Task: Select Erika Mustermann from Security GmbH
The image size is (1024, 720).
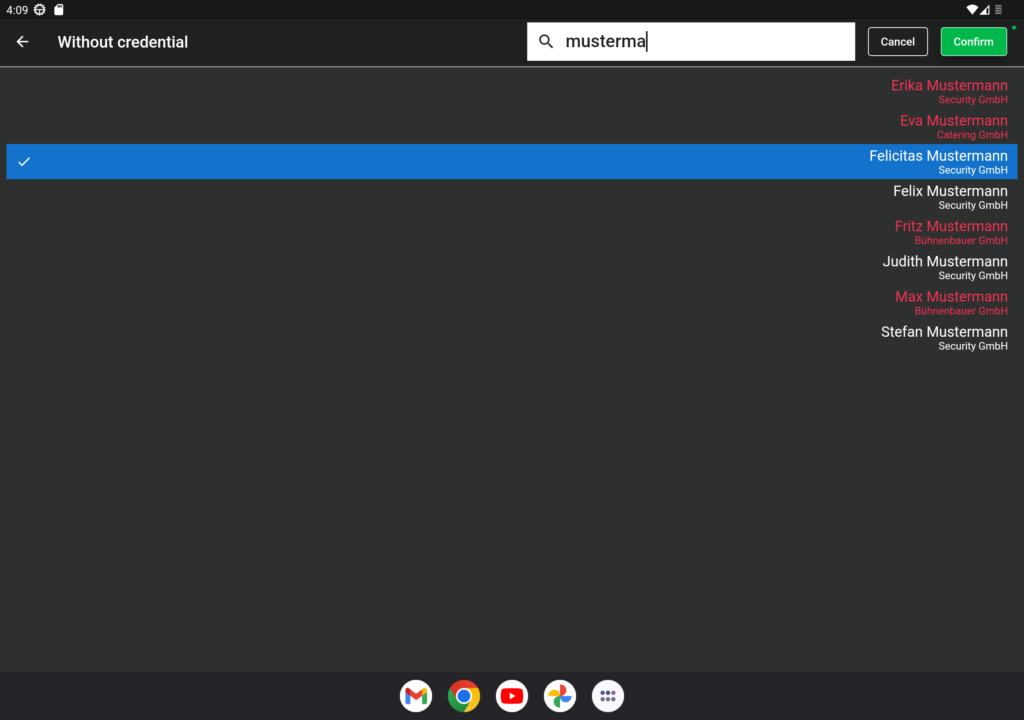Action: 512,91
